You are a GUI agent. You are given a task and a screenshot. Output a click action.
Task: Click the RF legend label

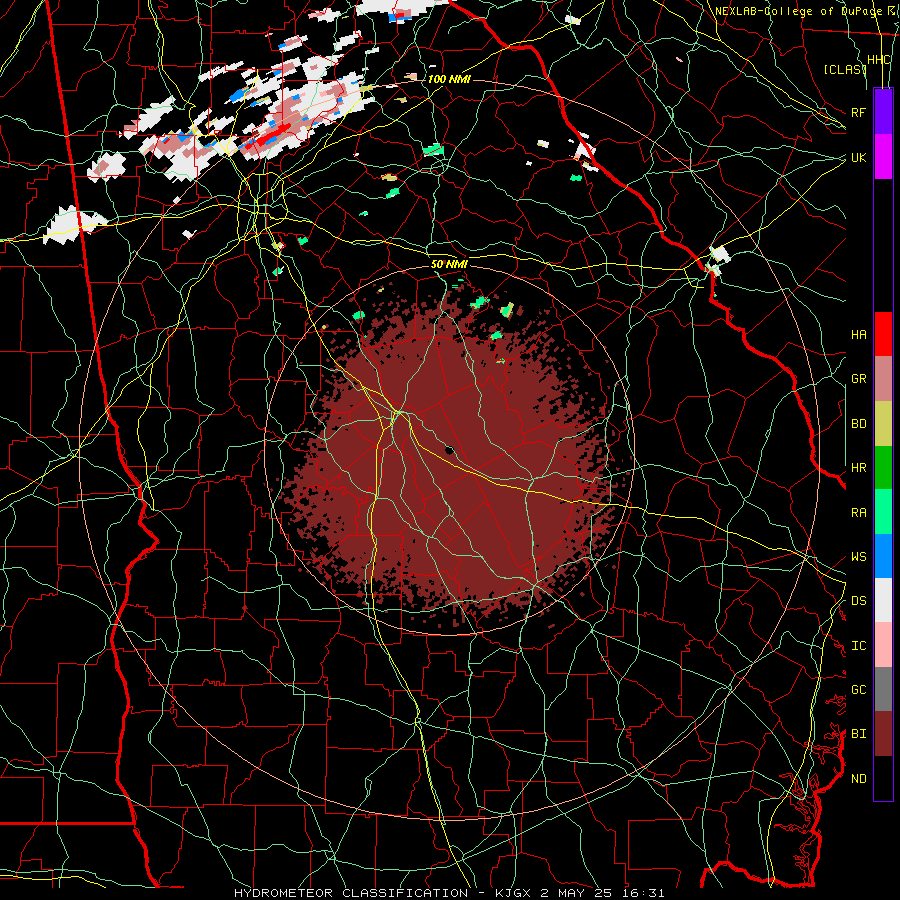[x=858, y=112]
